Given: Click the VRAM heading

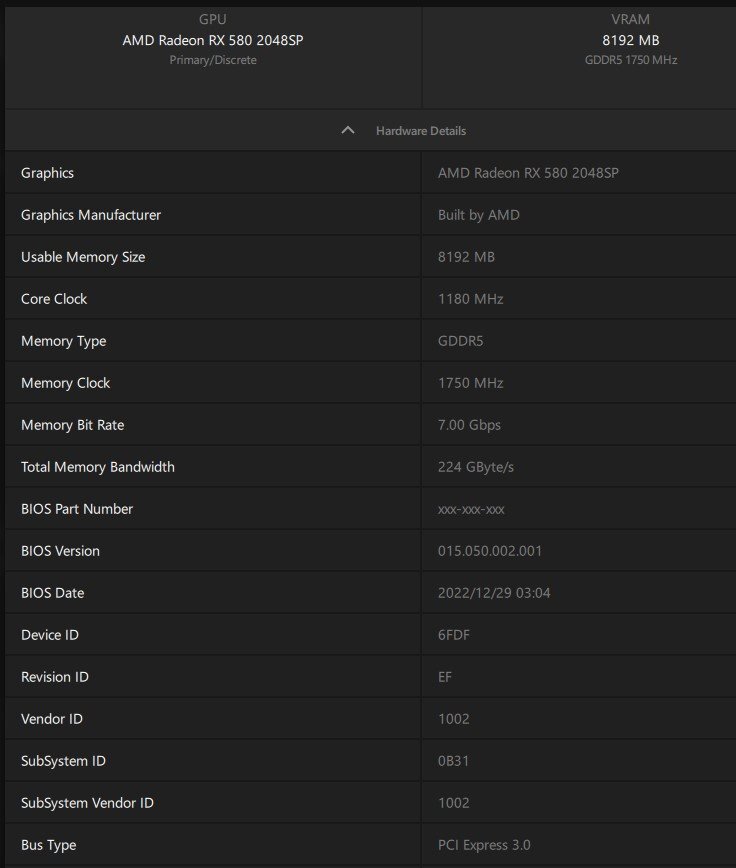Looking at the screenshot, I should (x=631, y=19).
